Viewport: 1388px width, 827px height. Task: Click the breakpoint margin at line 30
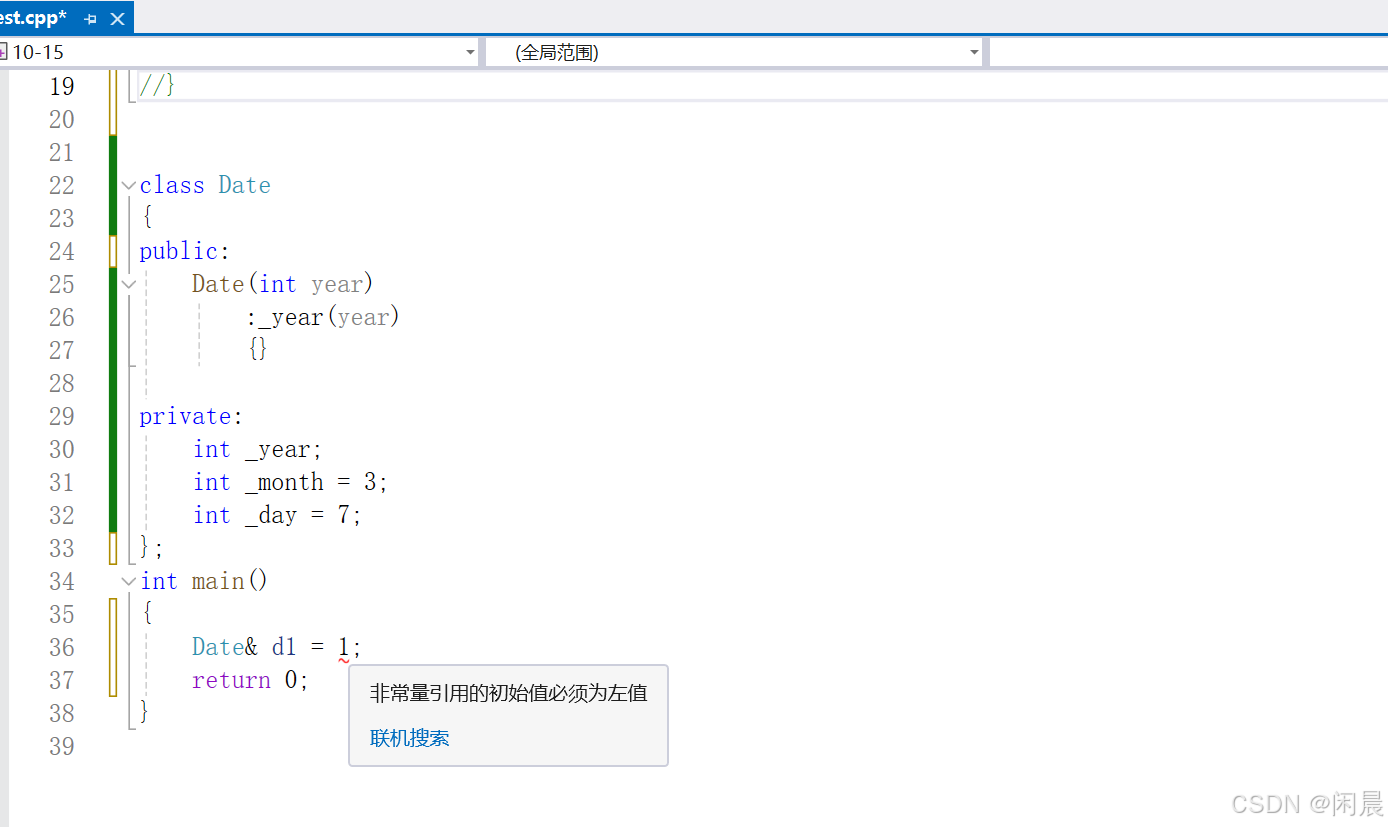[x=97, y=449]
